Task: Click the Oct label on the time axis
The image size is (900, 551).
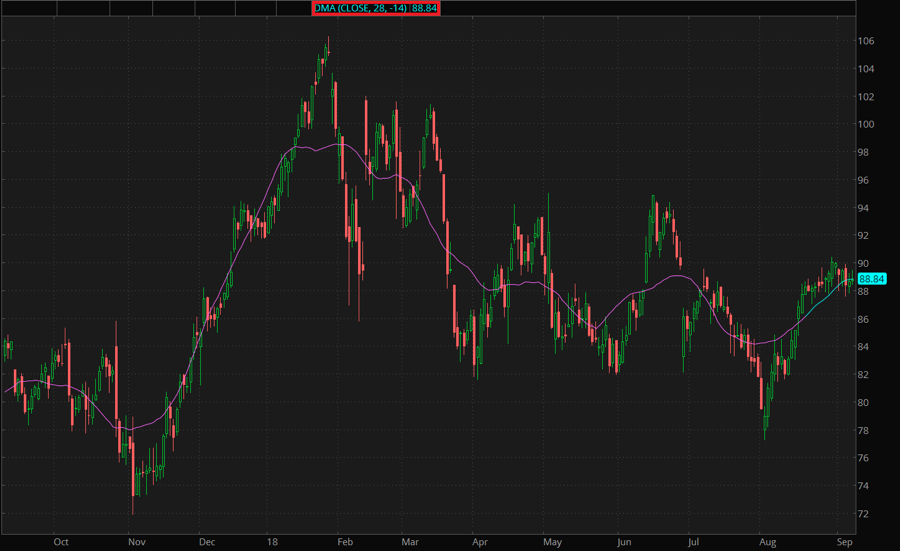Action: (x=61, y=541)
